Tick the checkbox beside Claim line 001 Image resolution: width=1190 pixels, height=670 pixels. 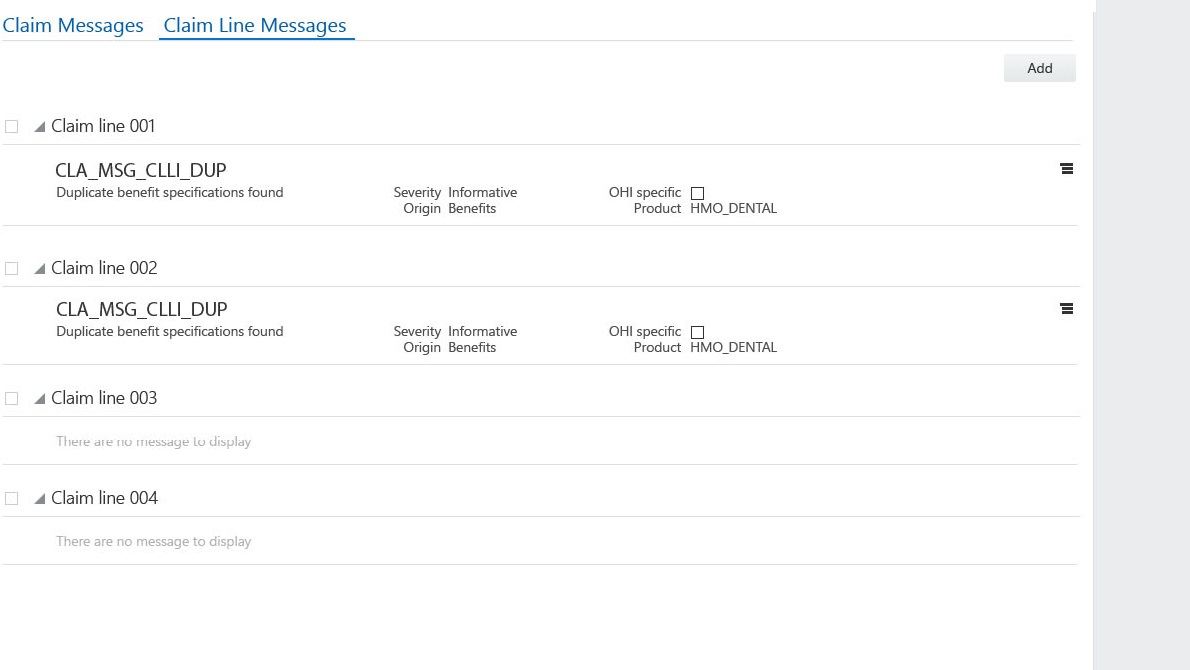(x=11, y=127)
